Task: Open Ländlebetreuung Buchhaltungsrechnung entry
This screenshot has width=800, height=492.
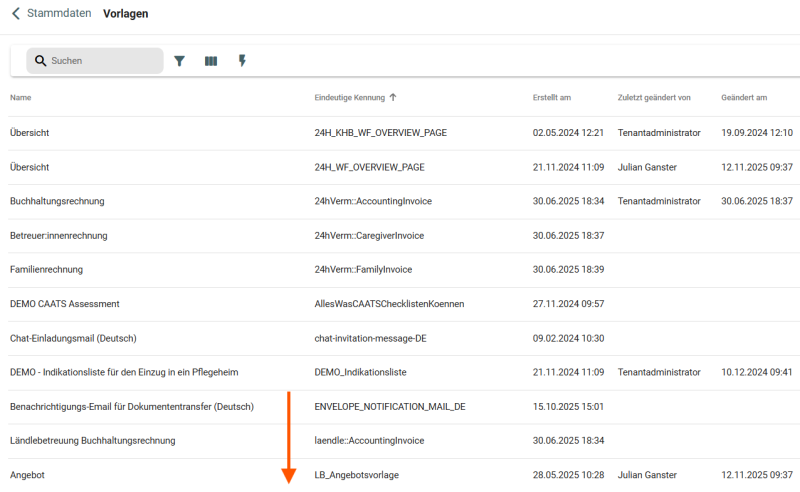Action: click(x=92, y=440)
